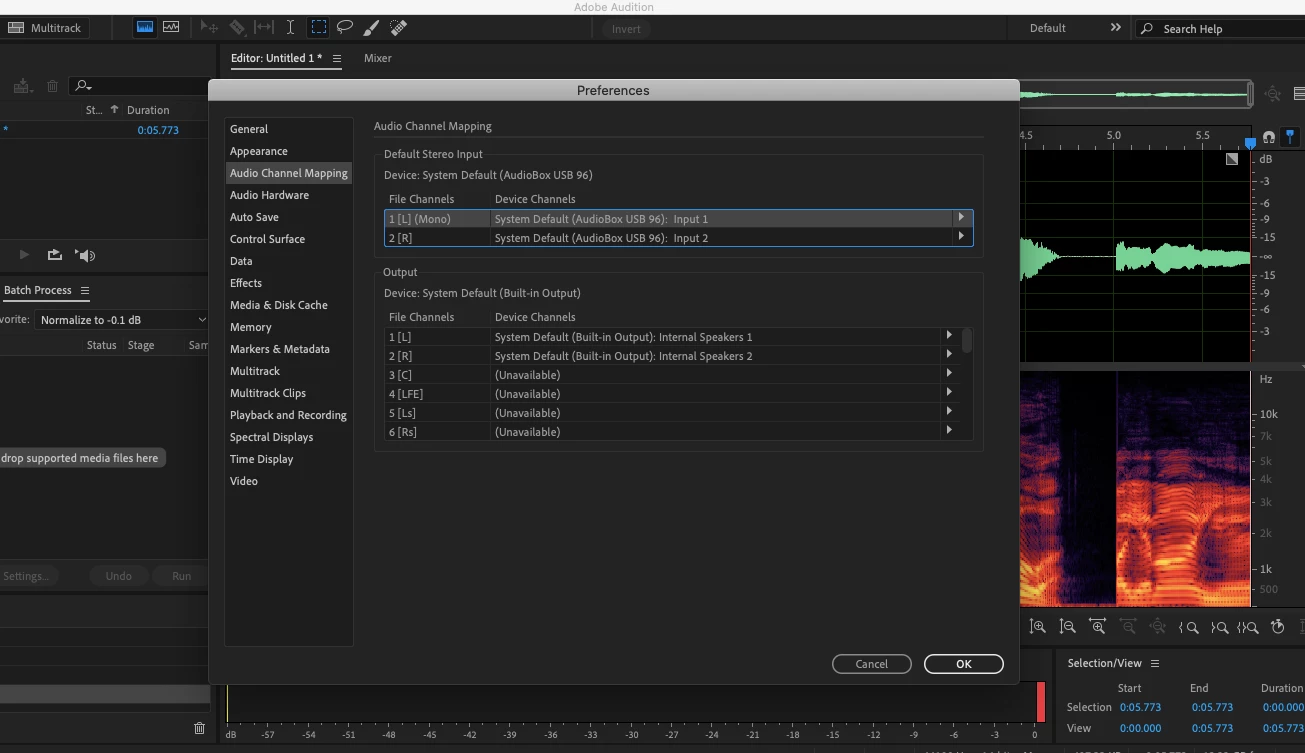Select the Move tool in toolbar
Screen dimensions: 1305x753
pyautogui.click(x=209, y=28)
